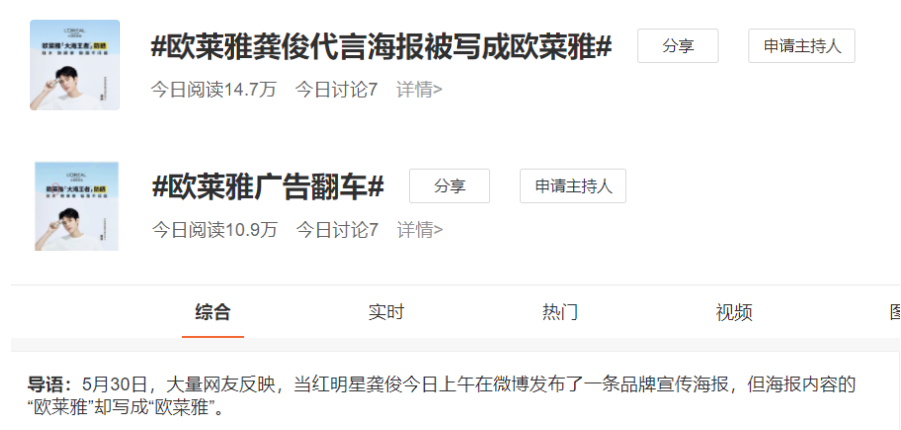Viewport: 901px width, 430px height.
Task: Click 今日讨论7 under 欧莱雅广告翻车 topic
Action: coord(337,230)
